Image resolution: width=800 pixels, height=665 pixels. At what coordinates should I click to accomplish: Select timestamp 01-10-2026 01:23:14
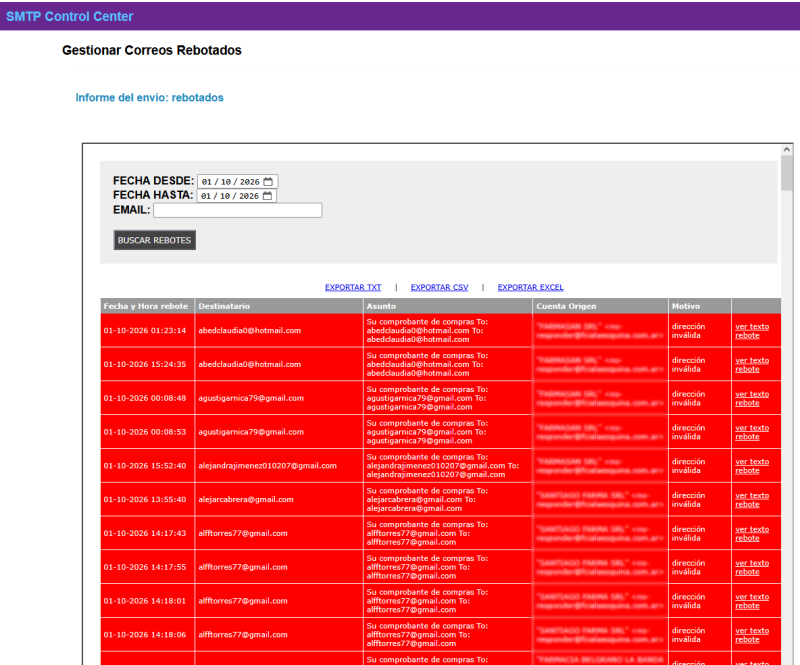coord(145,330)
